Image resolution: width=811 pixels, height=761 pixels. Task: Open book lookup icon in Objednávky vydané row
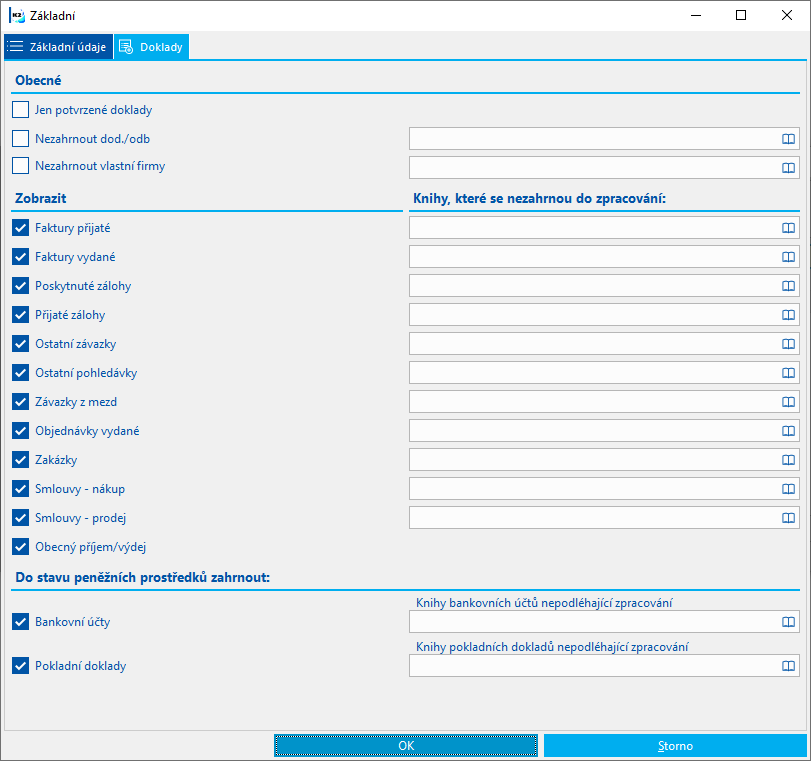[788, 430]
